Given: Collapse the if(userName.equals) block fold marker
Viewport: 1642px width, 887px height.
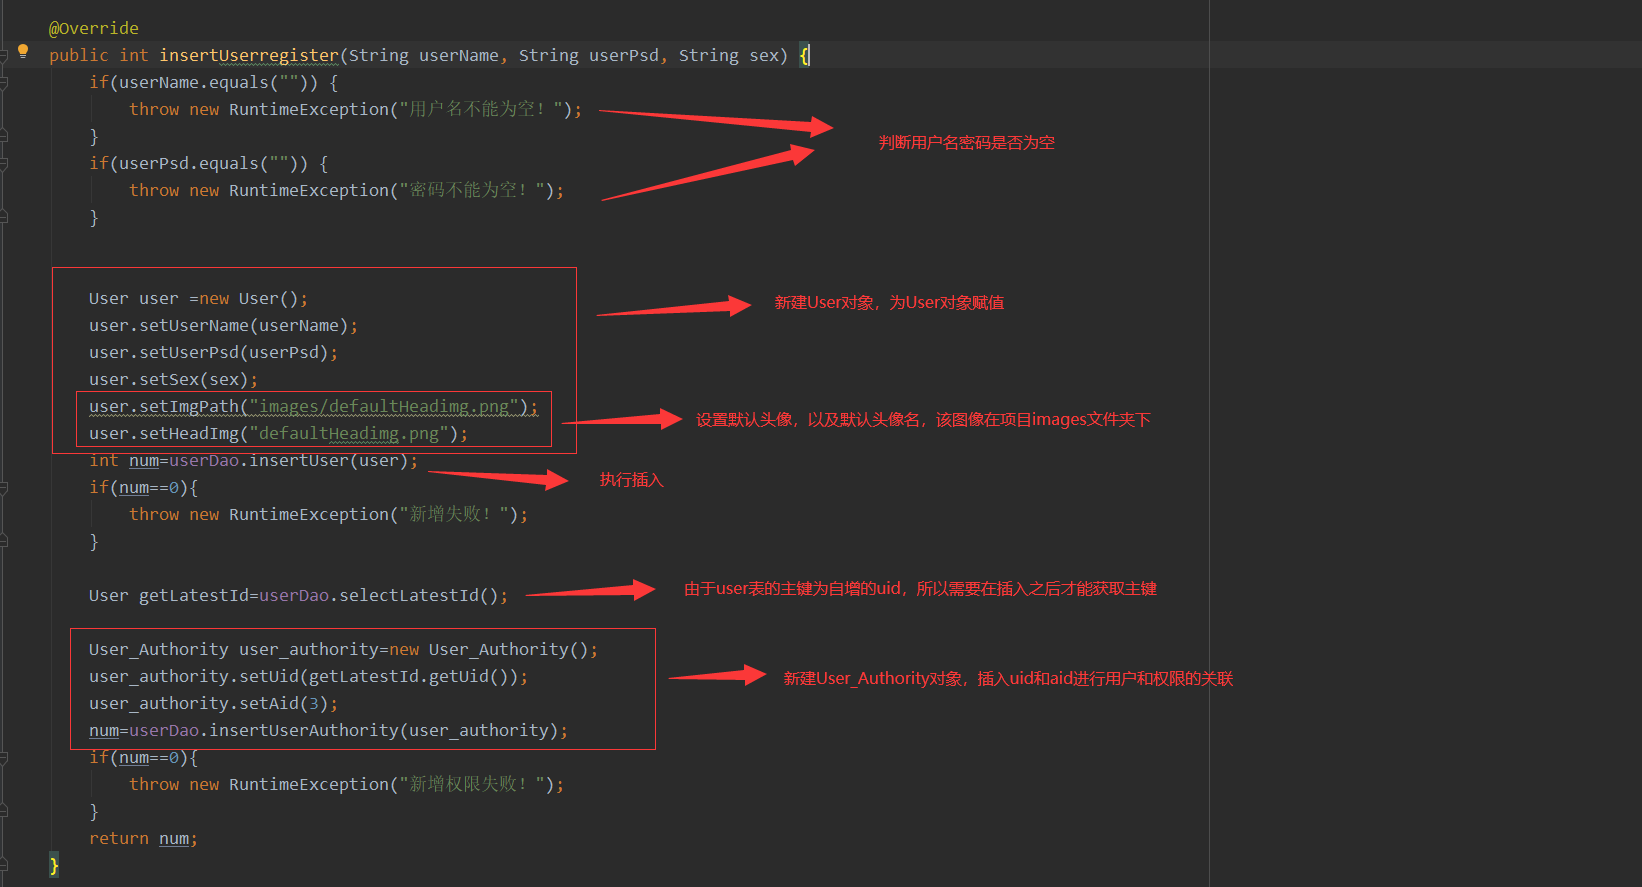Looking at the screenshot, I should pyautogui.click(x=4, y=82).
